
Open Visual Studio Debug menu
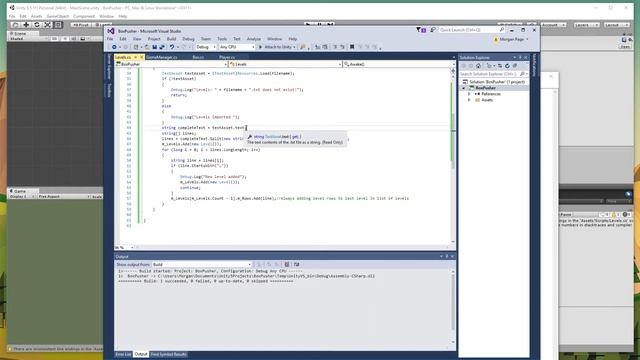tap(188, 39)
